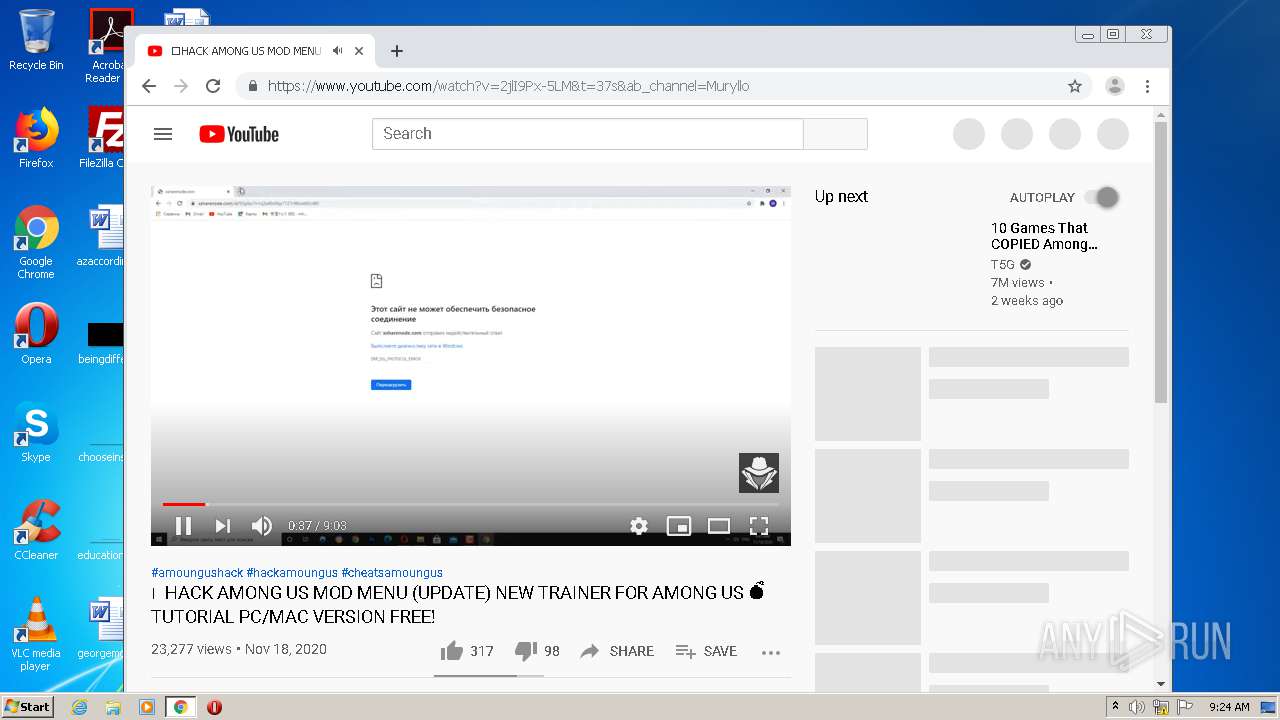This screenshot has width=1280, height=720.
Task: Open video settings gear
Action: 639,526
